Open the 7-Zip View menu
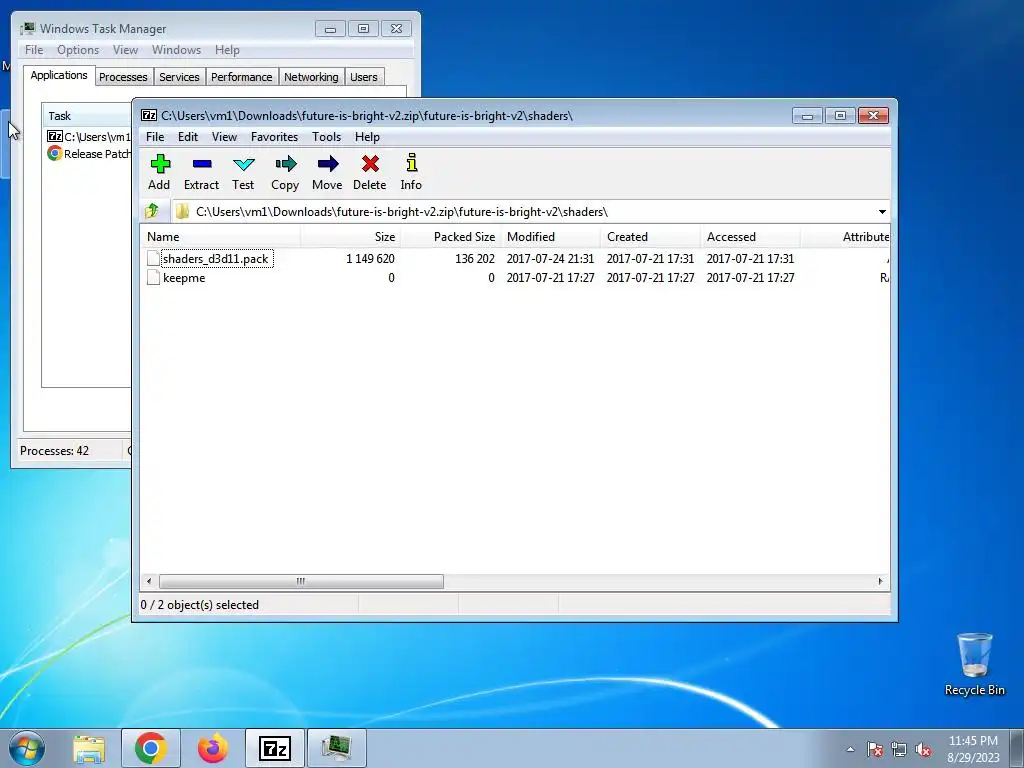The image size is (1024, 768). (224, 136)
